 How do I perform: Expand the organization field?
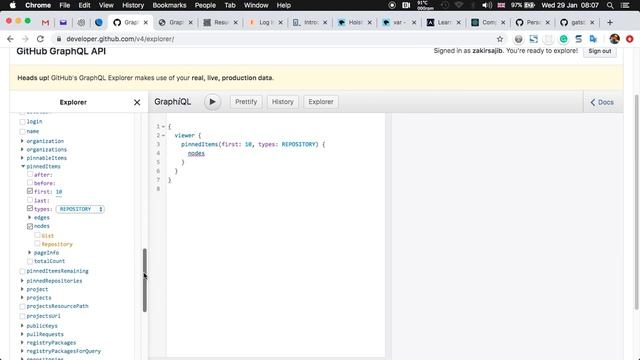22,141
